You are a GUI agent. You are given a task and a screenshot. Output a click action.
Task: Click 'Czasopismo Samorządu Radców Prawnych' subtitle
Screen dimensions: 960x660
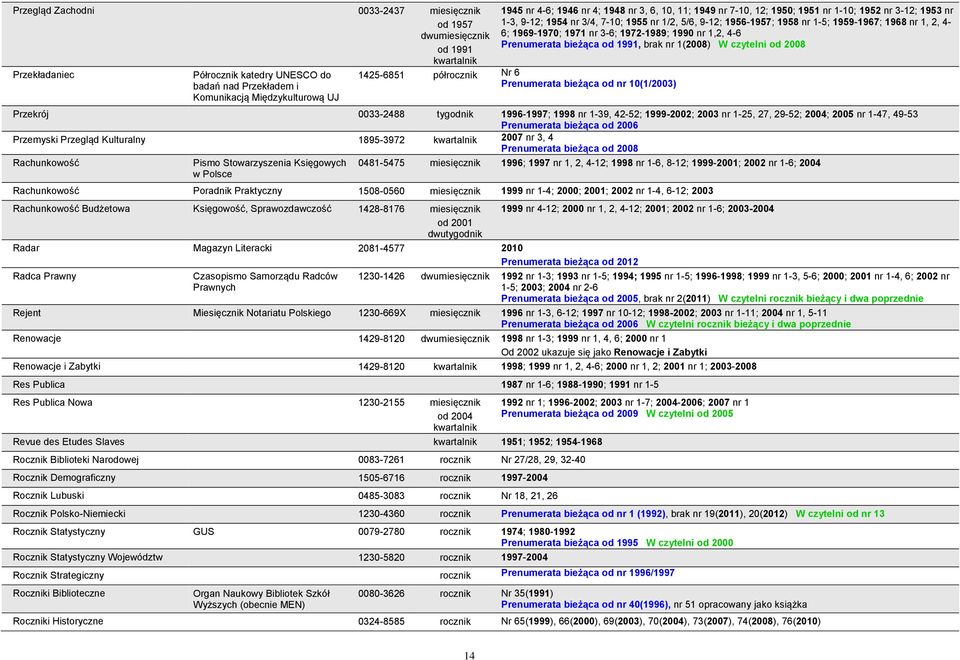click(x=265, y=282)
